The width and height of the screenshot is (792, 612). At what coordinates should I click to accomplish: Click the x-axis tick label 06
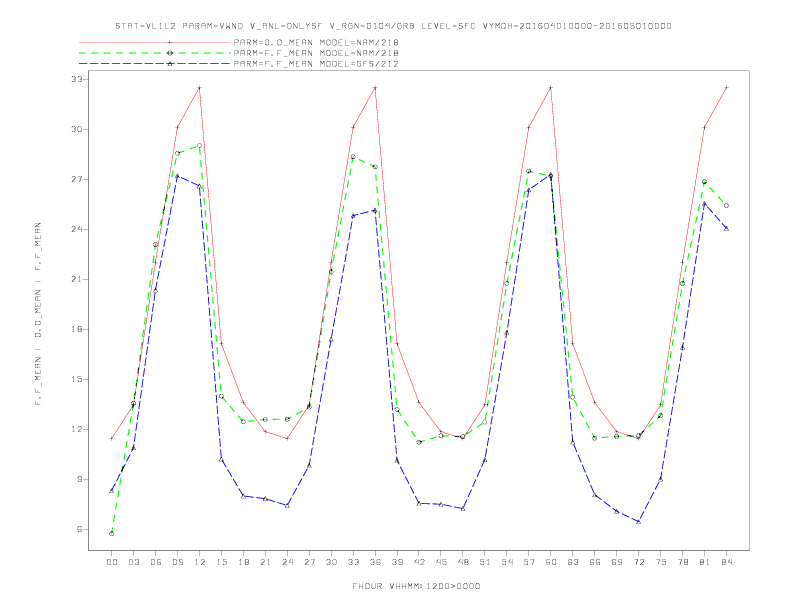point(156,562)
